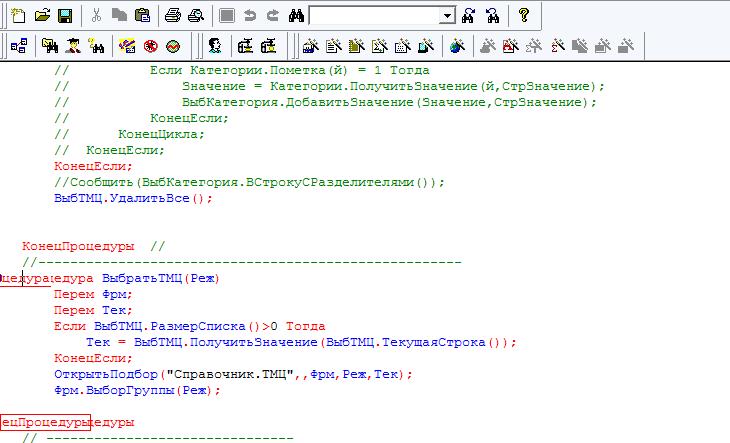The height and width of the screenshot is (443, 730).
Task: Redo the undone action
Action: pos(270,15)
